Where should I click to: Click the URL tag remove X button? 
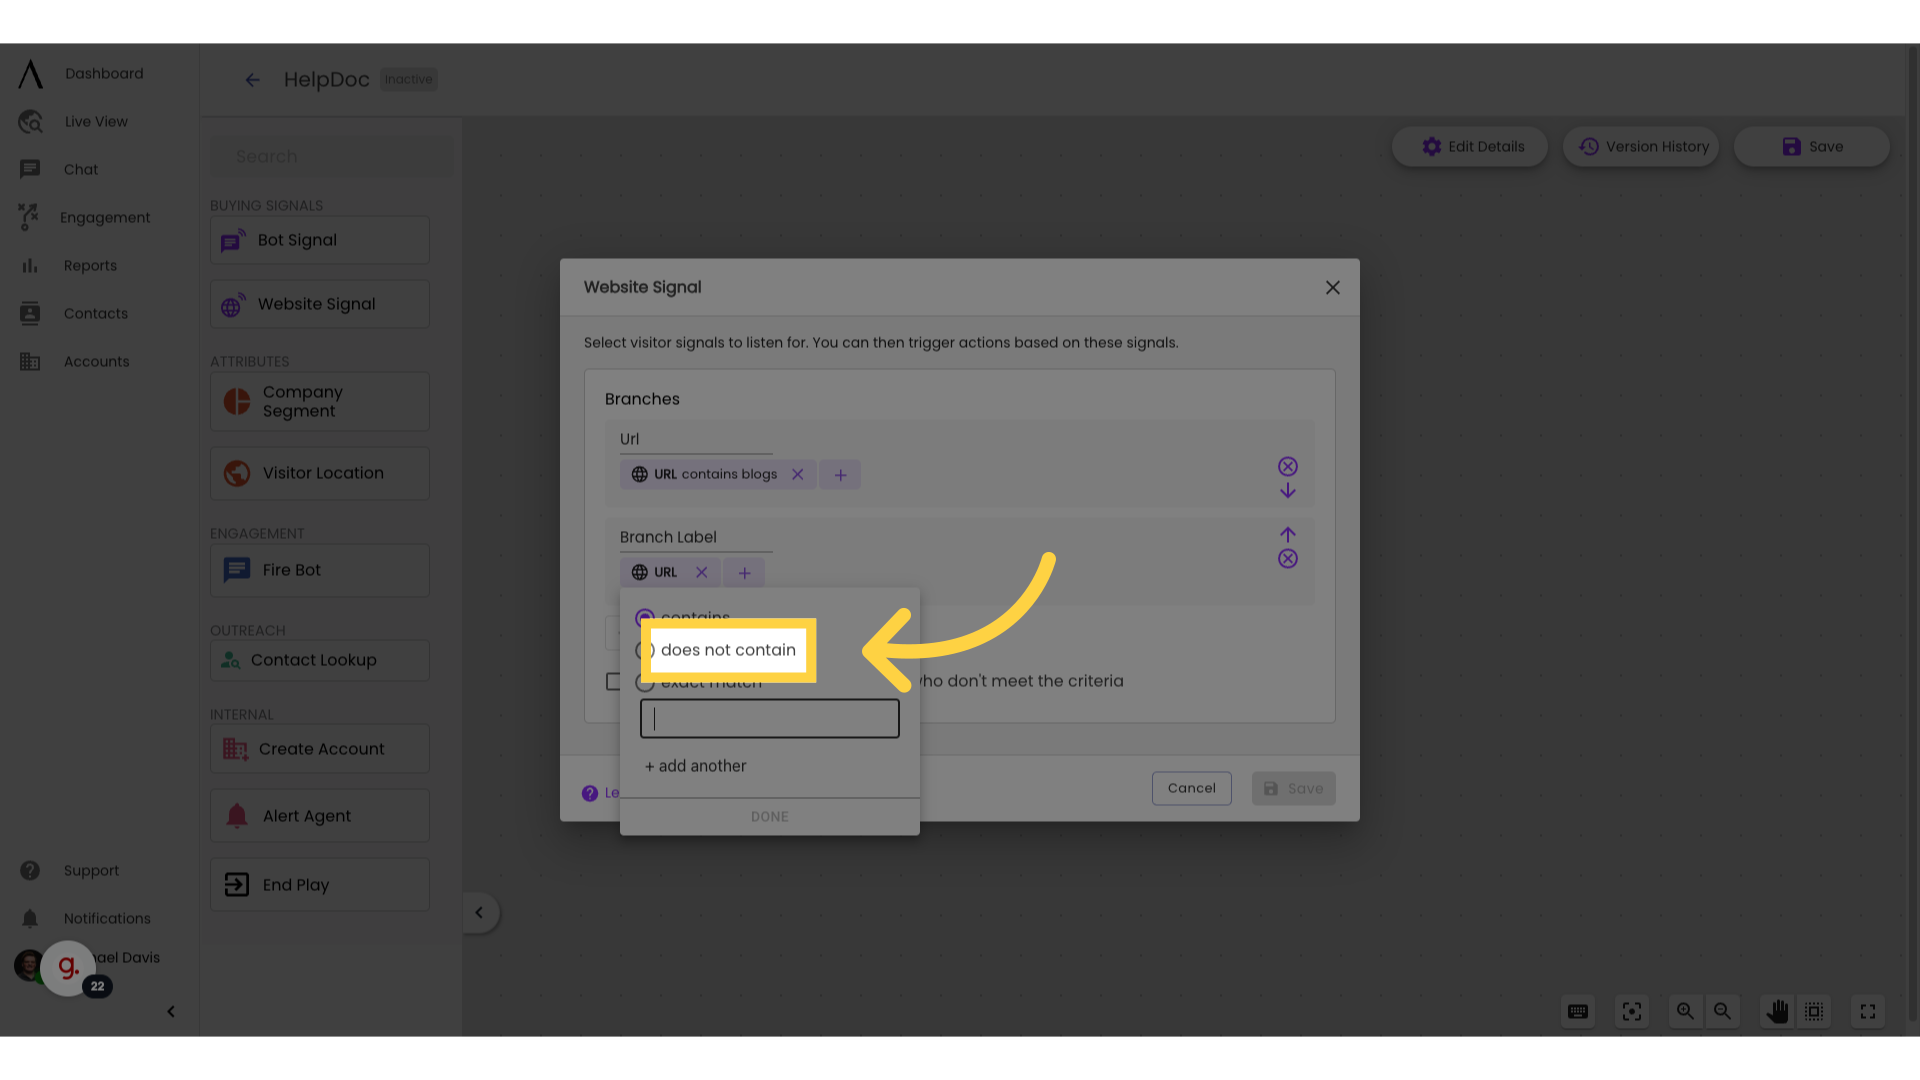click(x=700, y=571)
